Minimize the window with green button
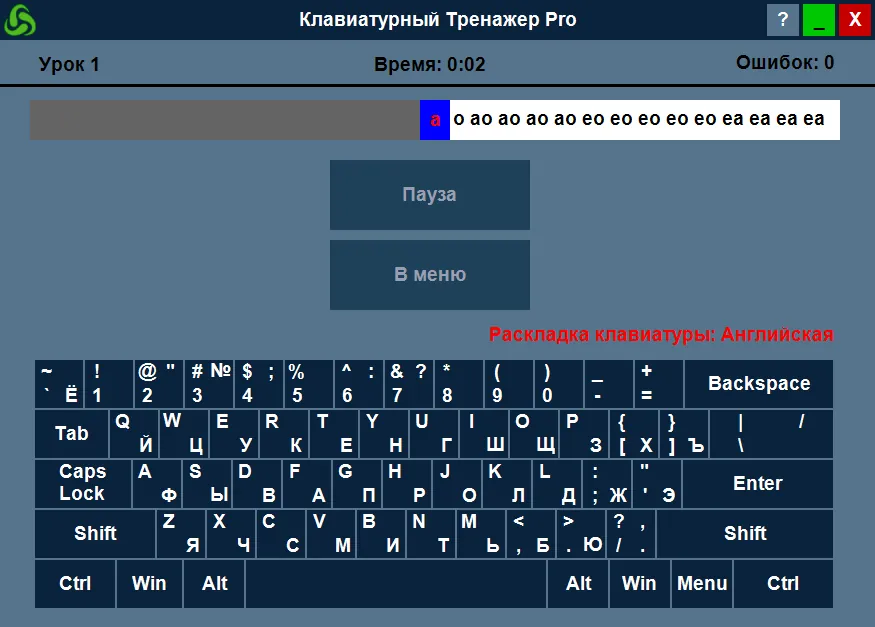This screenshot has width=875, height=627. [x=818, y=20]
